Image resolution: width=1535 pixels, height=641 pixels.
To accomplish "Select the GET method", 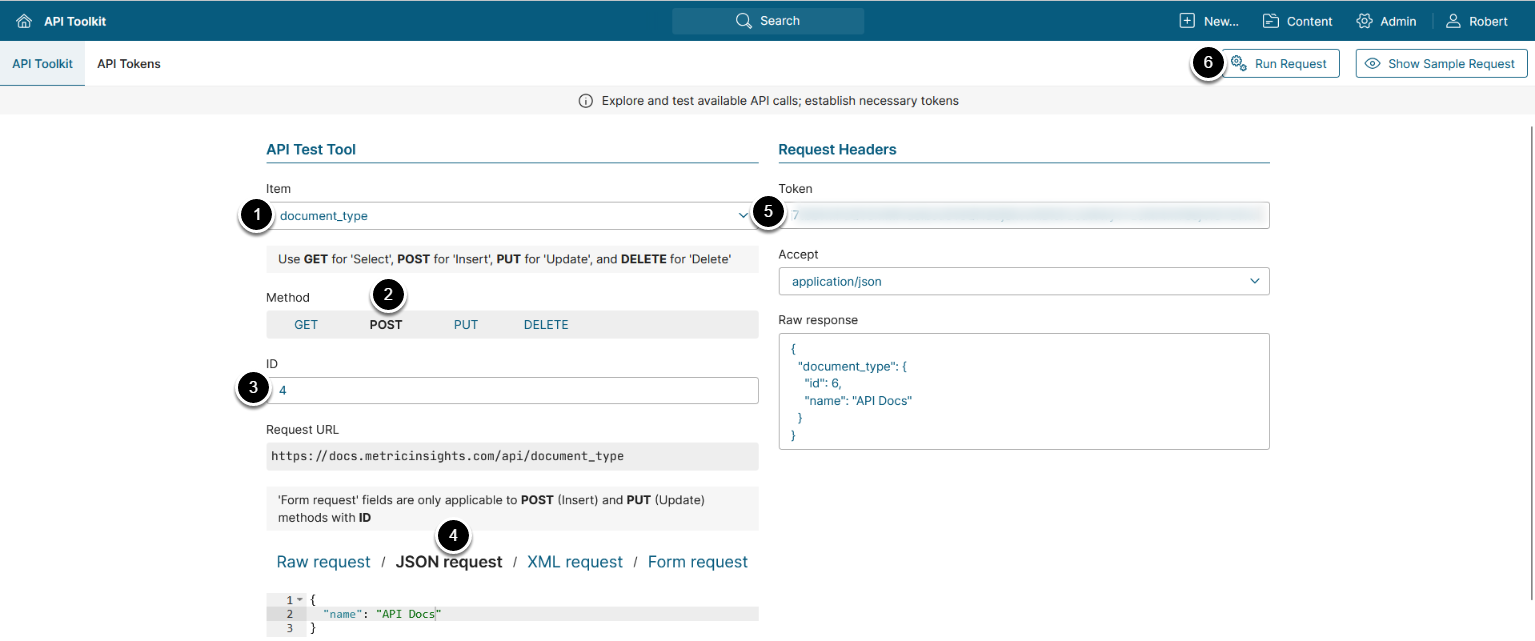I will point(306,325).
